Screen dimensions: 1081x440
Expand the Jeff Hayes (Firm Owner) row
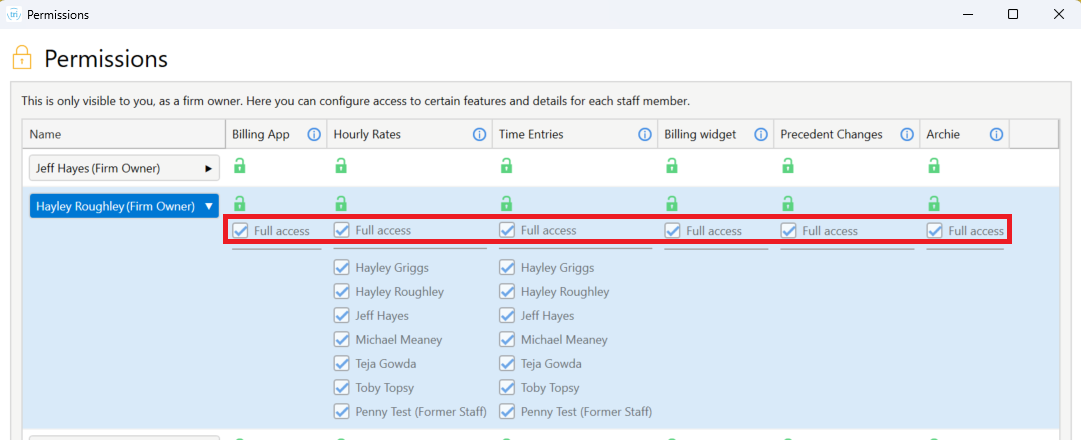coord(124,168)
